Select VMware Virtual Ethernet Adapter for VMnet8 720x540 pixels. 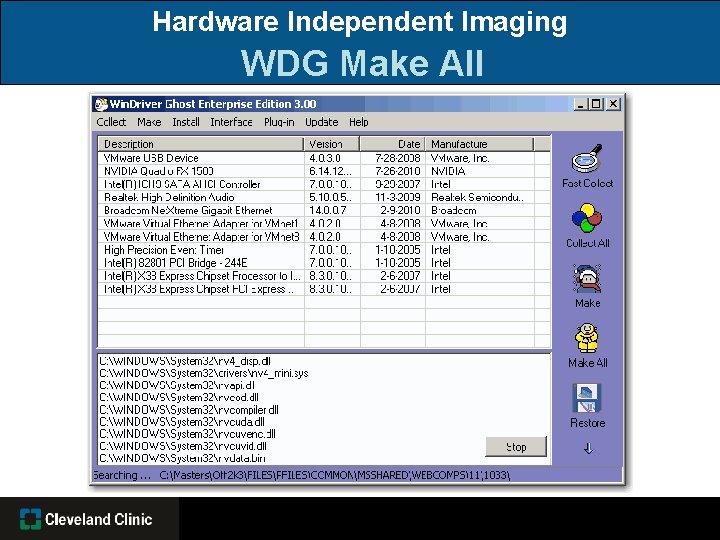coord(324,237)
